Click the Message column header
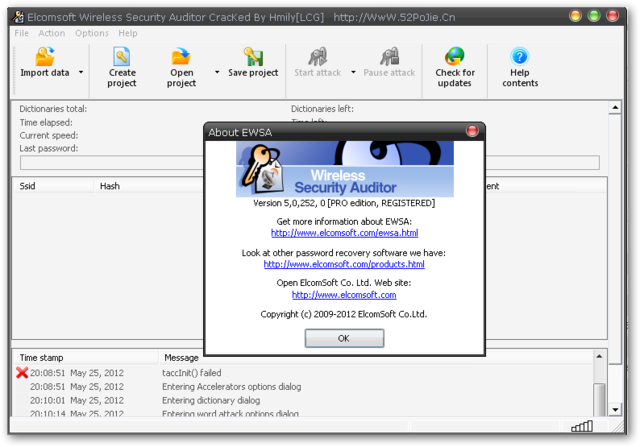Screen dimensions: 640x447 (x=181, y=358)
